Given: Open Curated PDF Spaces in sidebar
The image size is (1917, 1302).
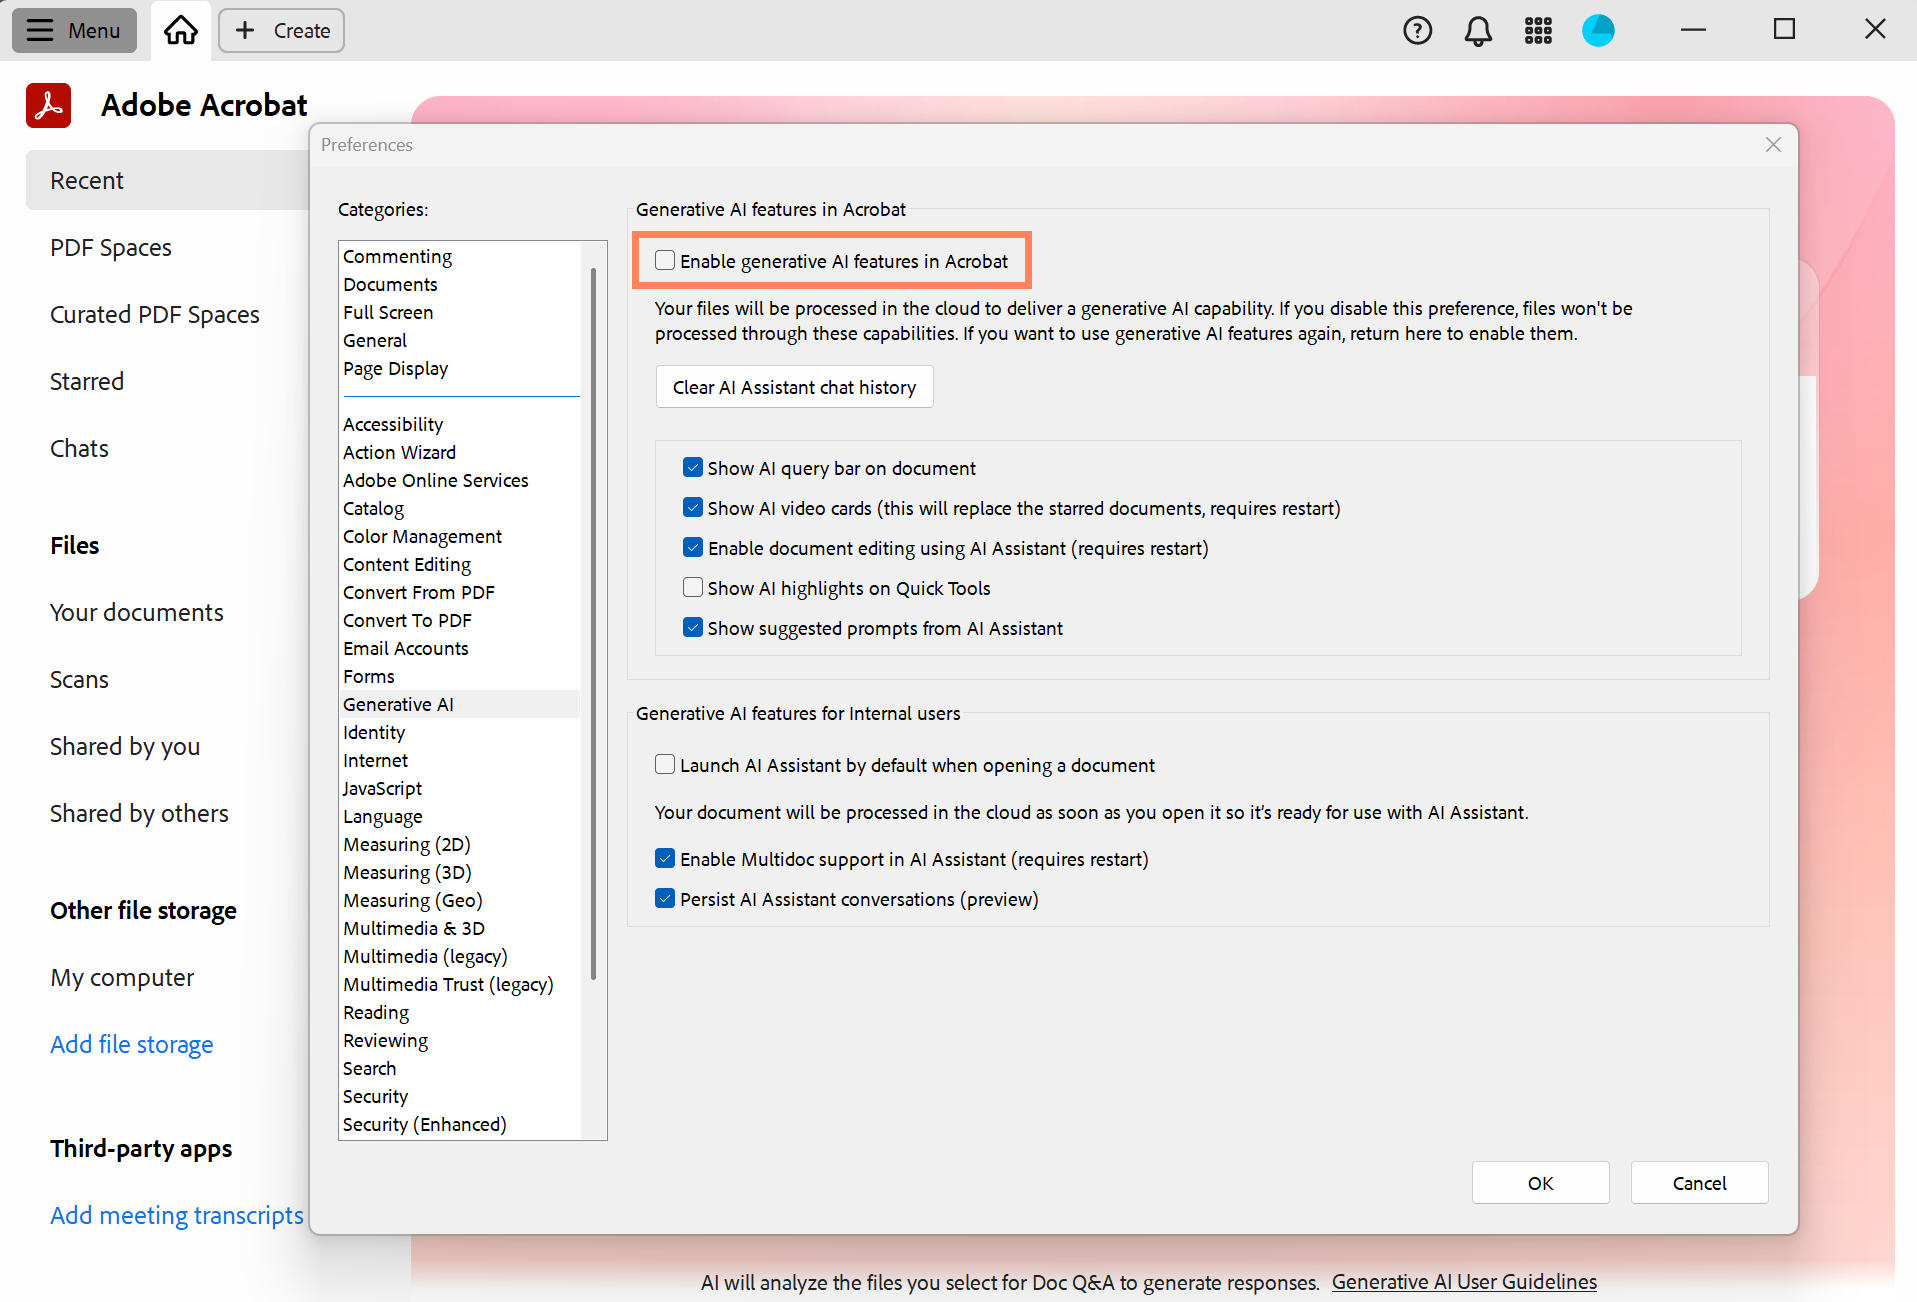Looking at the screenshot, I should (155, 314).
